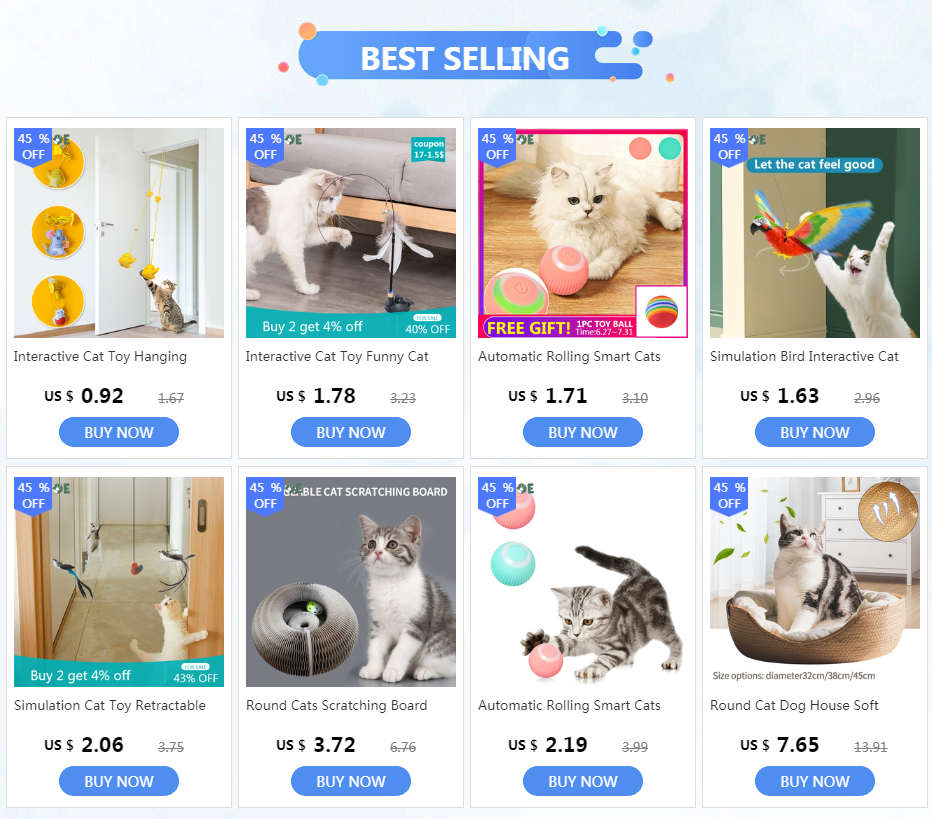
Task: Click BUY NOW for the 3.72 scratching board
Action: tap(351, 781)
